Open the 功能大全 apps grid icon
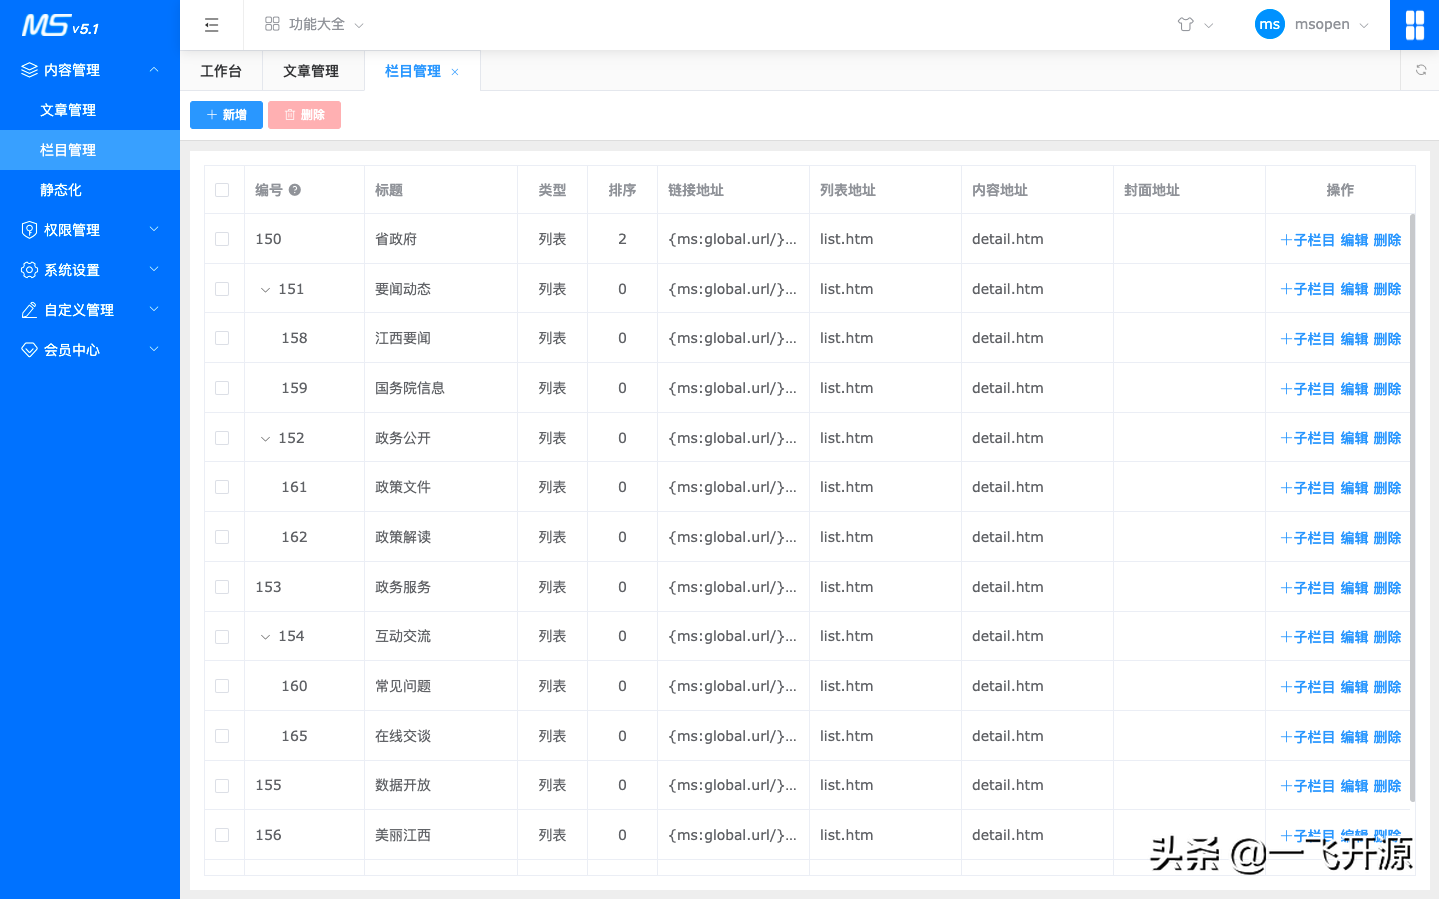 pos(272,24)
